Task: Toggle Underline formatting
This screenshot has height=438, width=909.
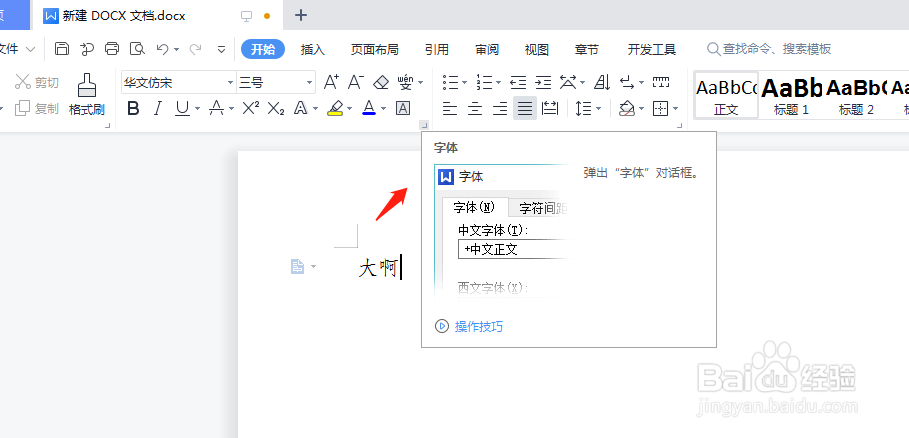Action: (x=183, y=108)
